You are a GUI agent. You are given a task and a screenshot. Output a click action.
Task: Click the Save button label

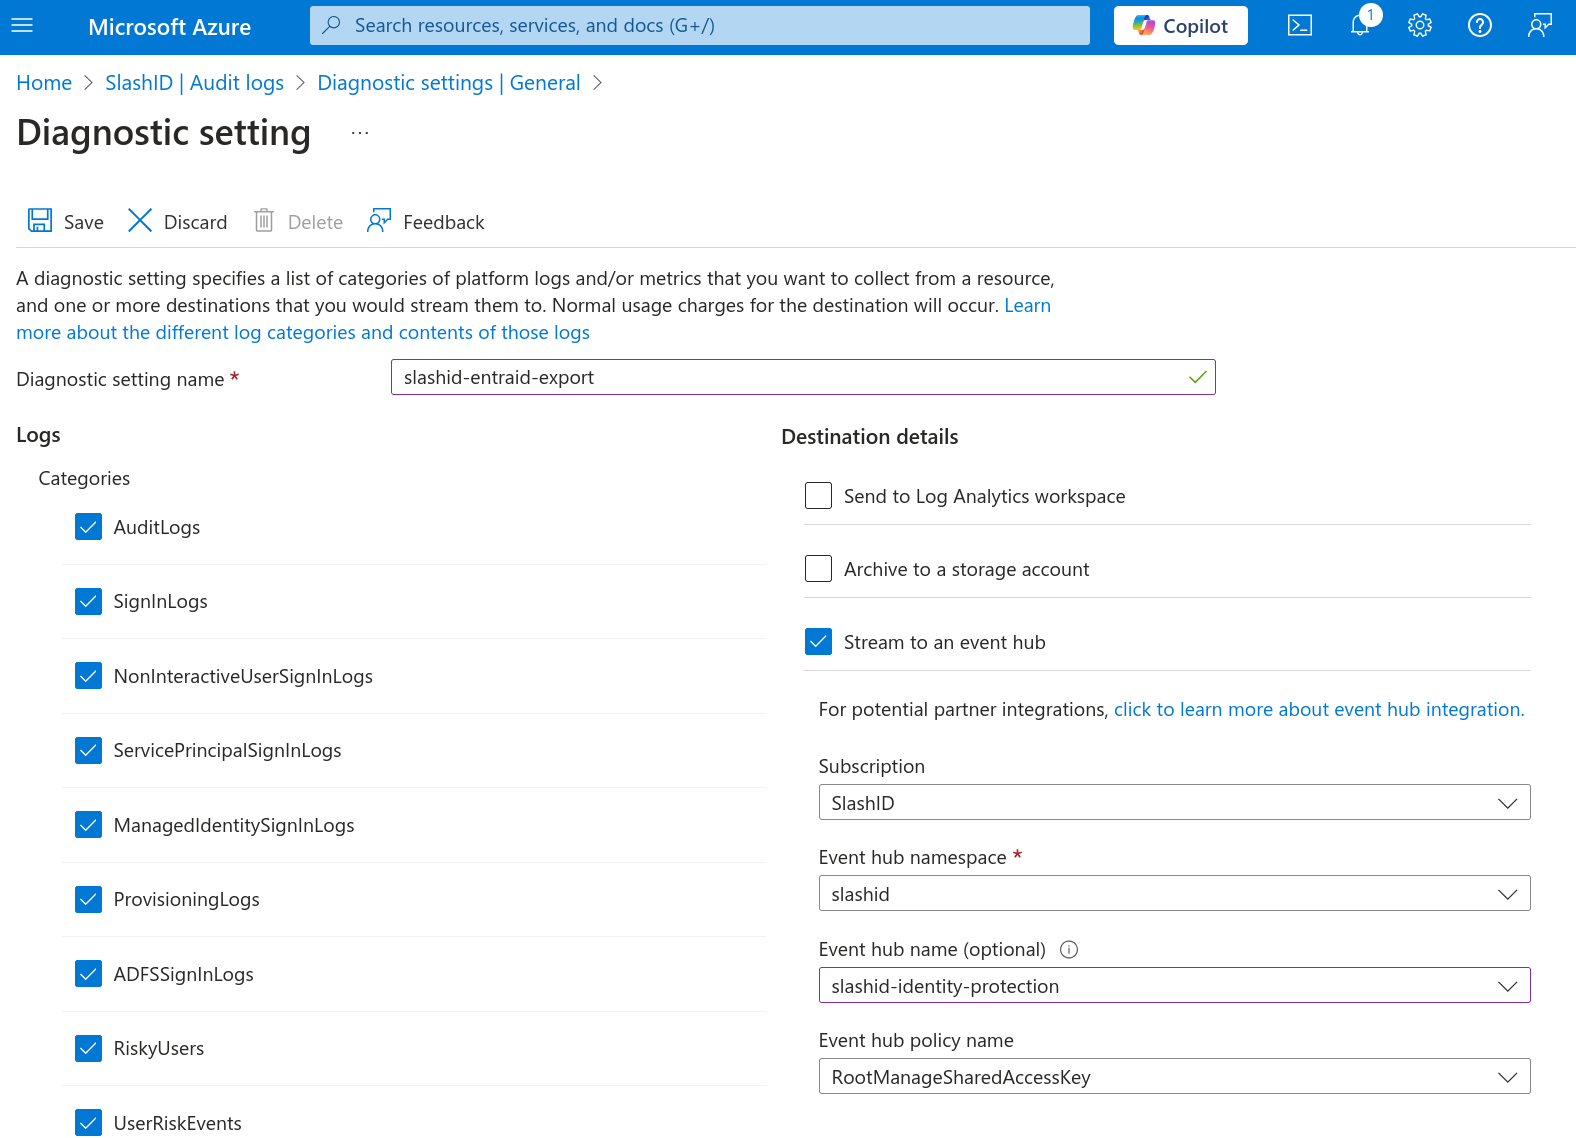(84, 222)
